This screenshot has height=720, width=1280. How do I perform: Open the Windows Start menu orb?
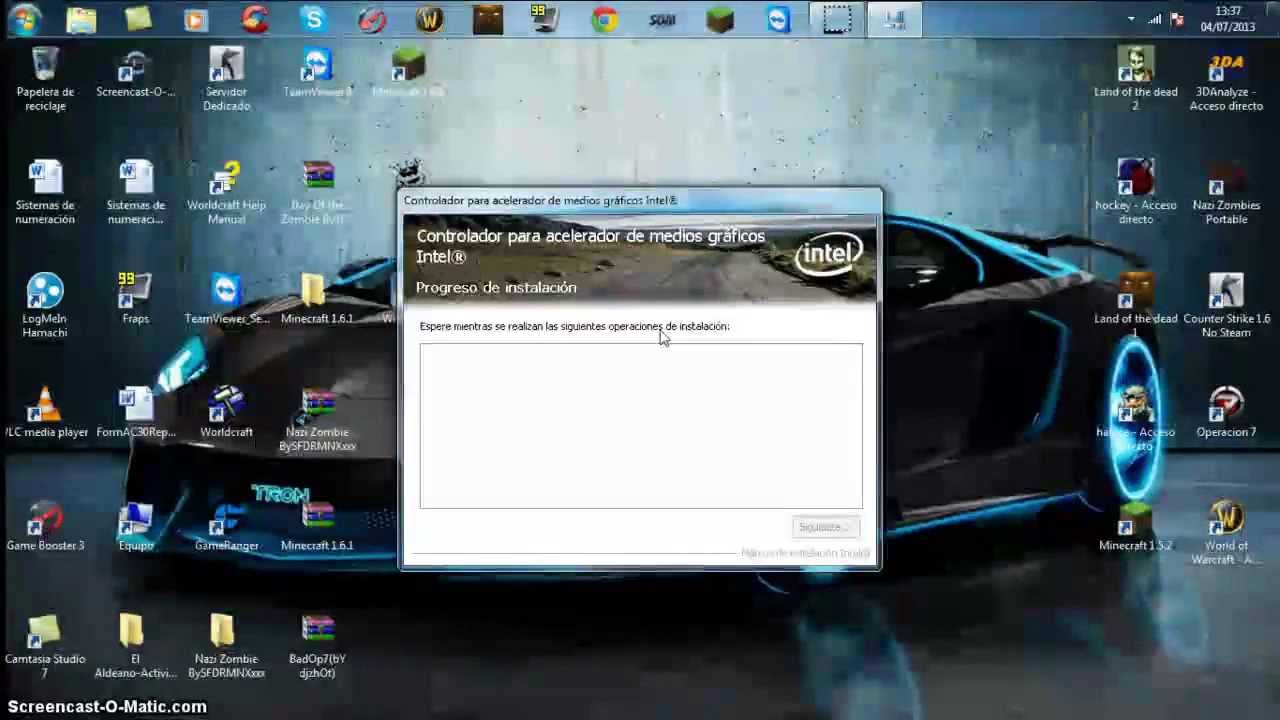coord(23,19)
